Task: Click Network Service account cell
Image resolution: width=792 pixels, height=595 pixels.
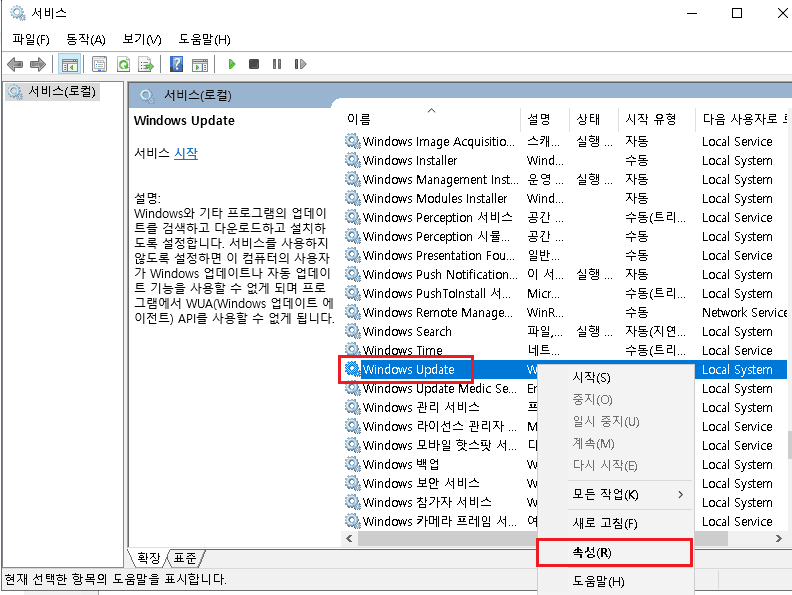Action: click(x=744, y=312)
